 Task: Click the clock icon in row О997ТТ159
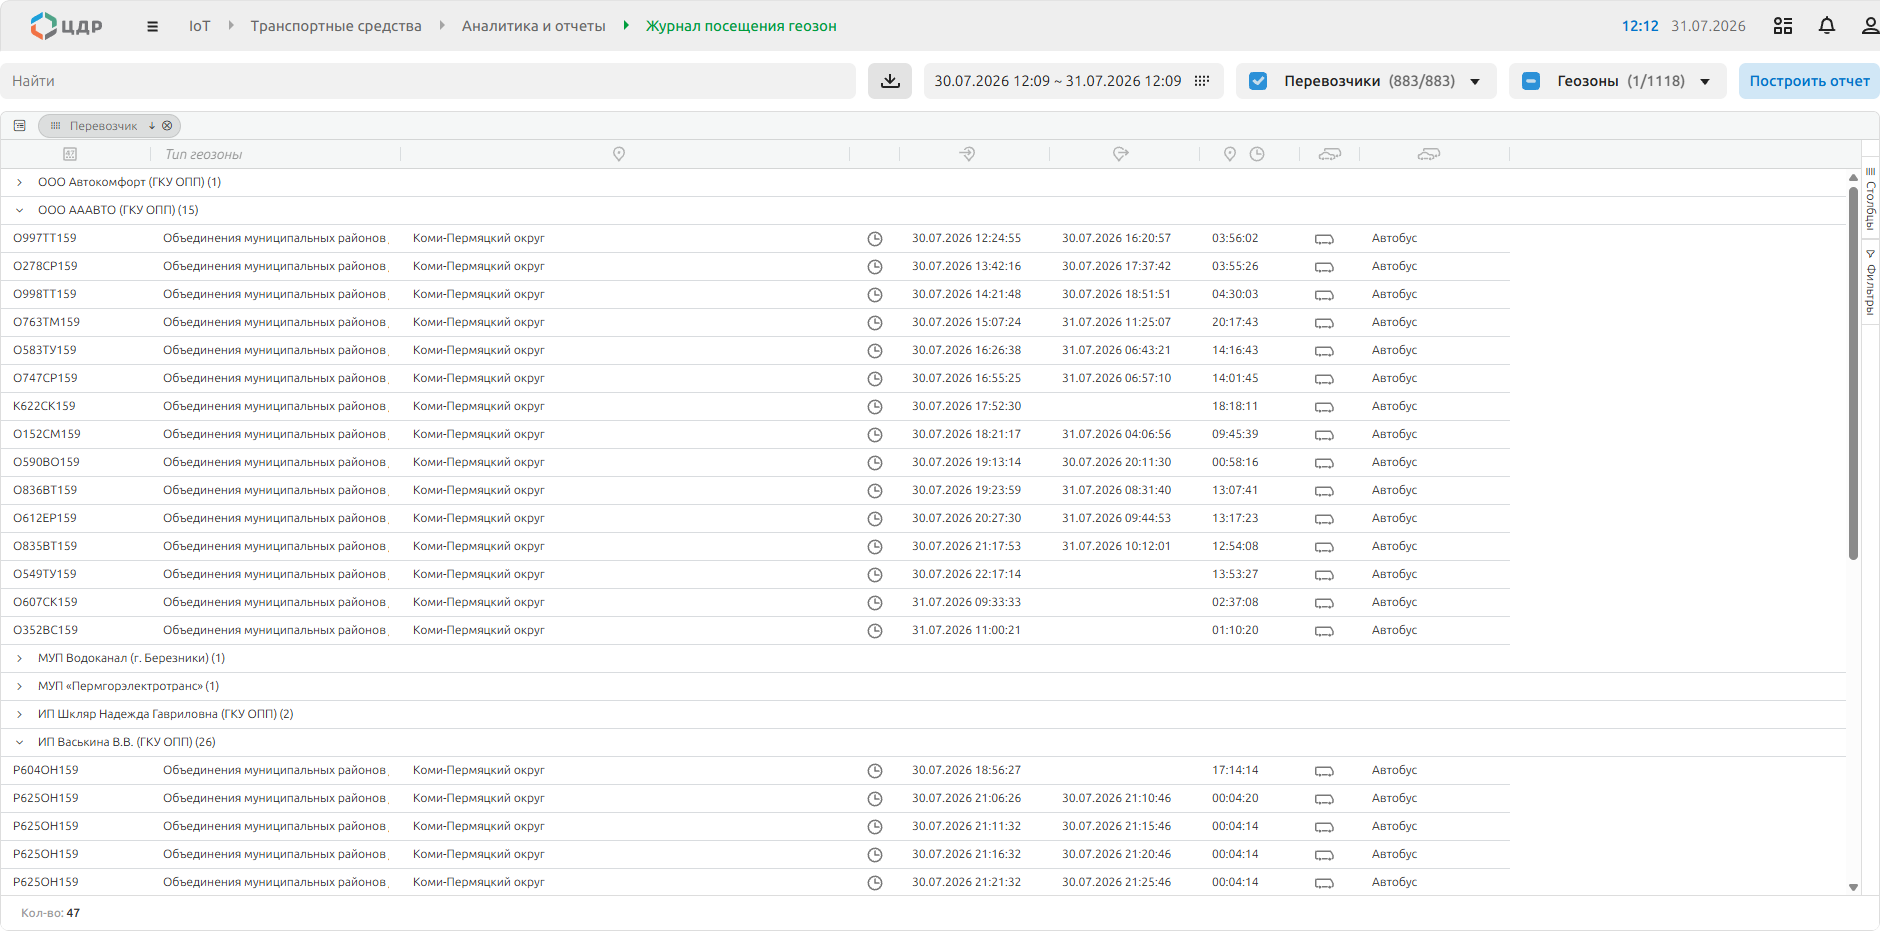(875, 239)
